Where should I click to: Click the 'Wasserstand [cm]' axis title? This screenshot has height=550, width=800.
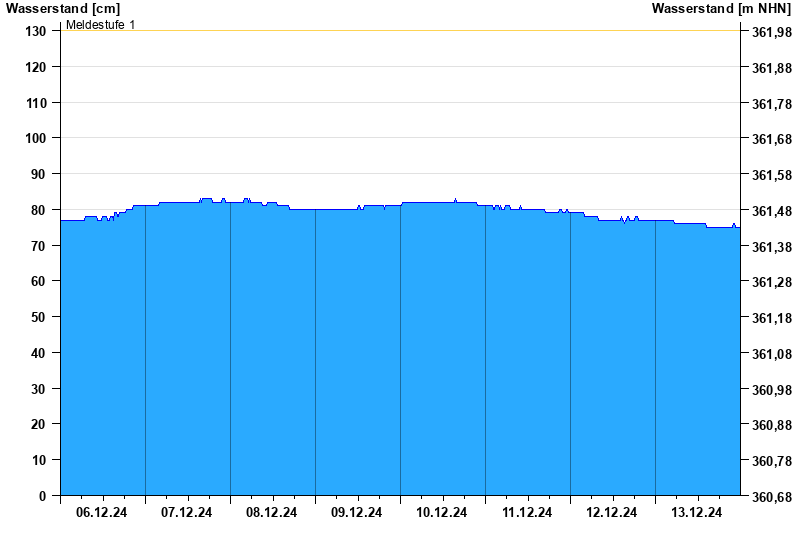coord(63,8)
